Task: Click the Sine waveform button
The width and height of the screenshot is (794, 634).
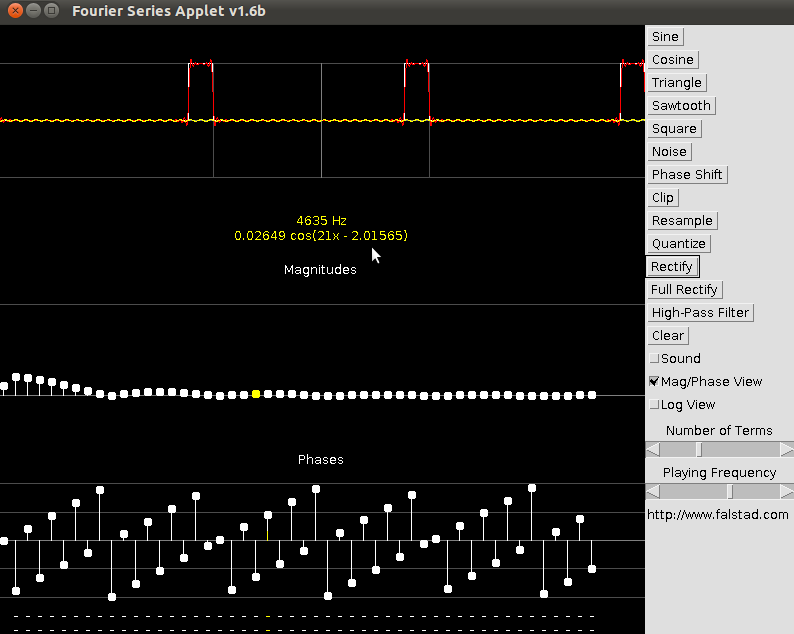Action: (665, 37)
